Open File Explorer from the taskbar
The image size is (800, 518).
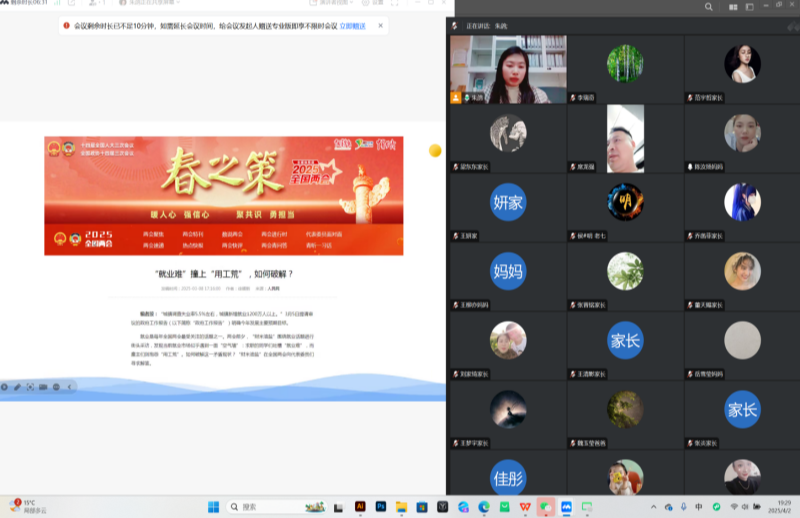pos(402,507)
